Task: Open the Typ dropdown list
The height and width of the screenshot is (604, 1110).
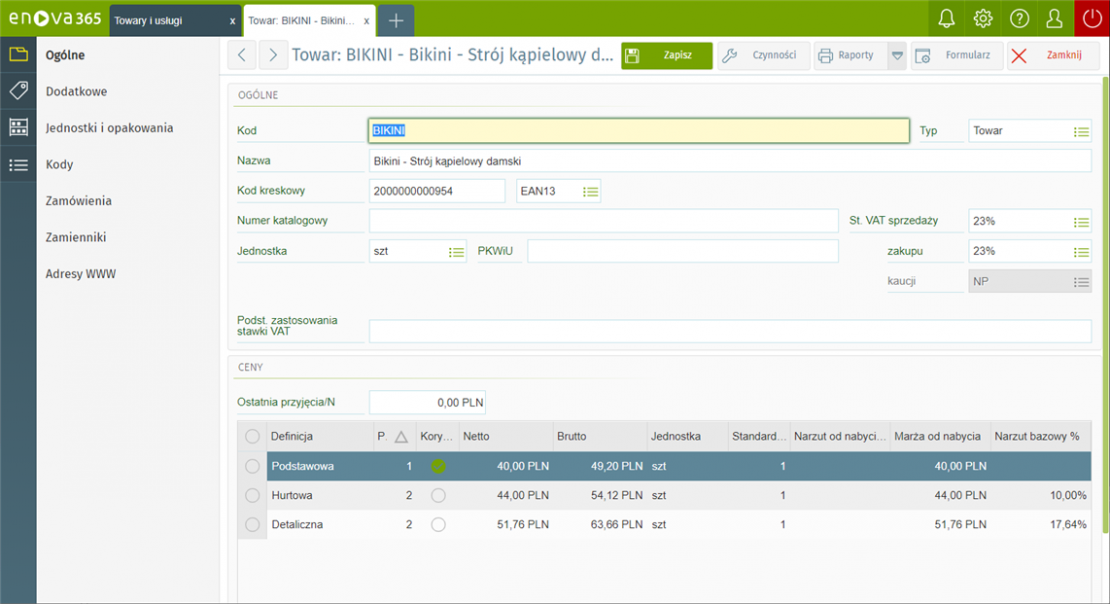Action: [x=1081, y=131]
